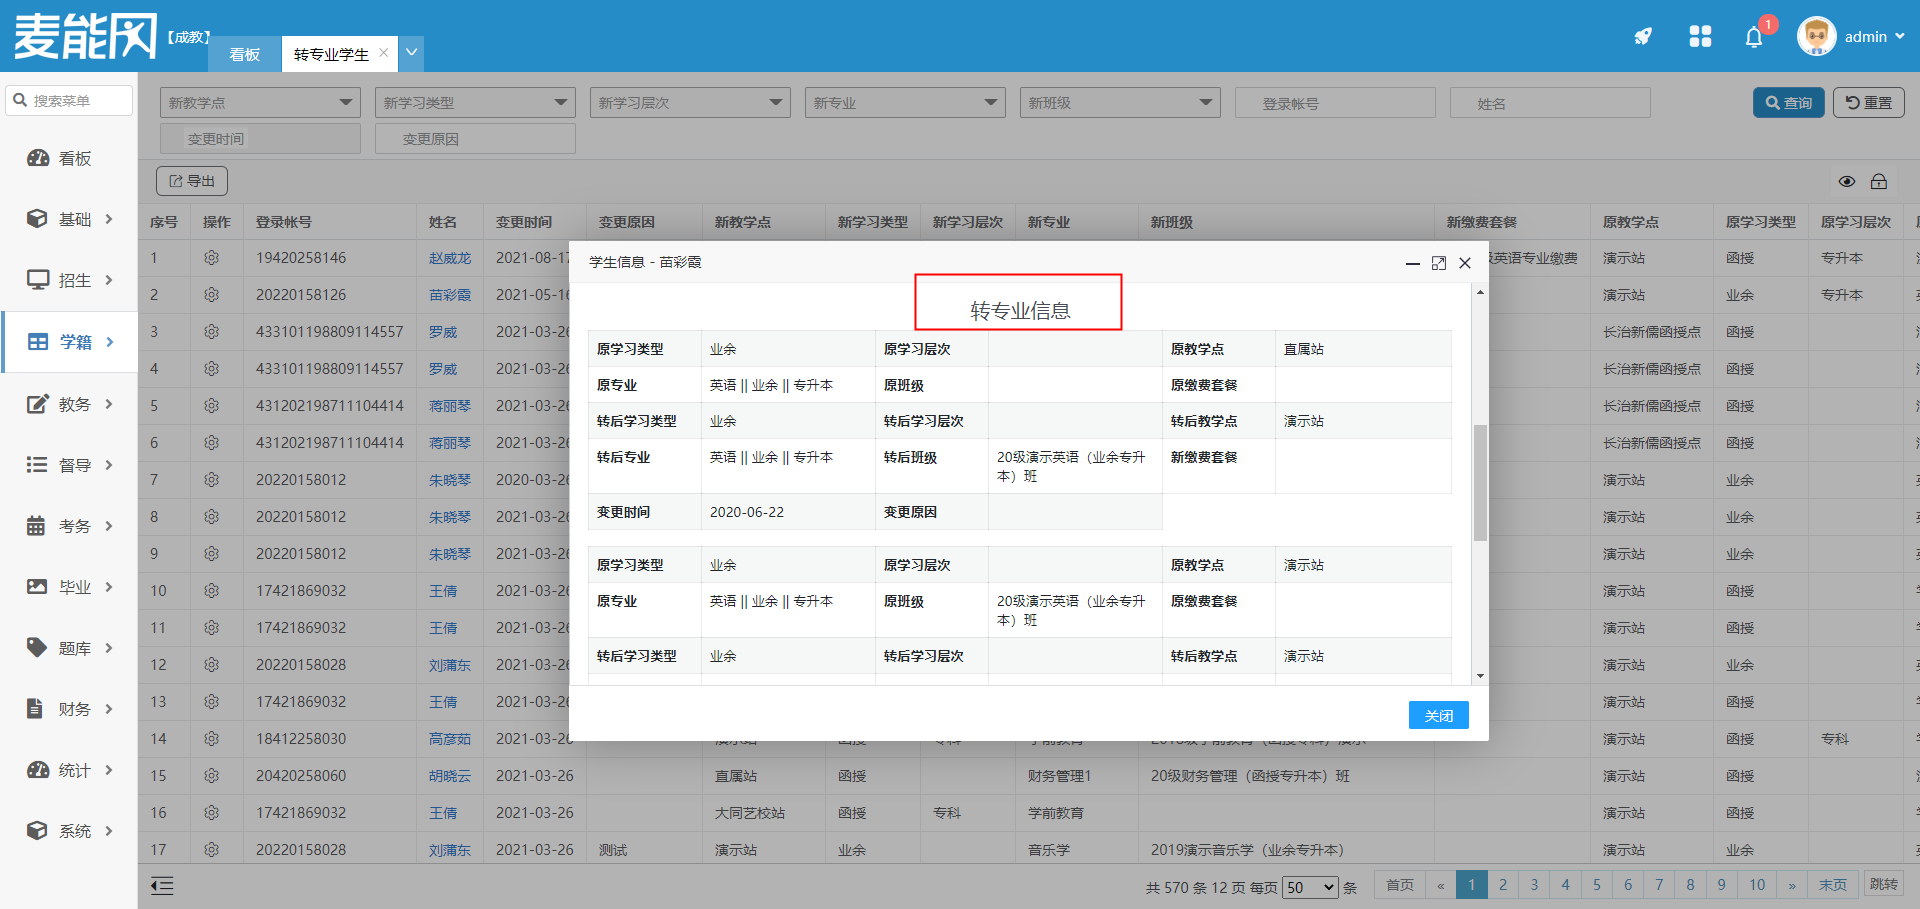
Task: Open the notification bell
Action: [1754, 38]
